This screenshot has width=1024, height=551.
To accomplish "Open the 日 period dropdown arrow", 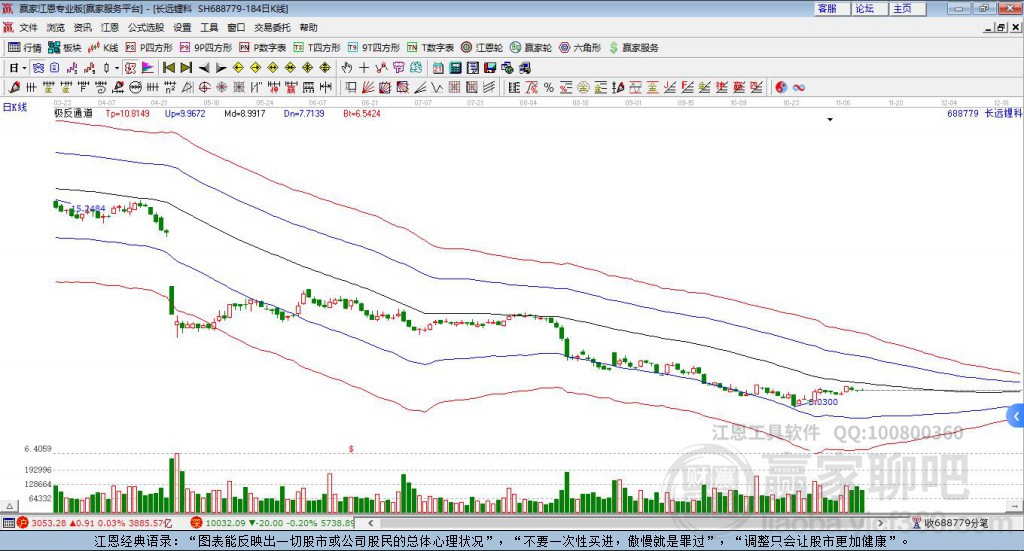I will point(24,68).
